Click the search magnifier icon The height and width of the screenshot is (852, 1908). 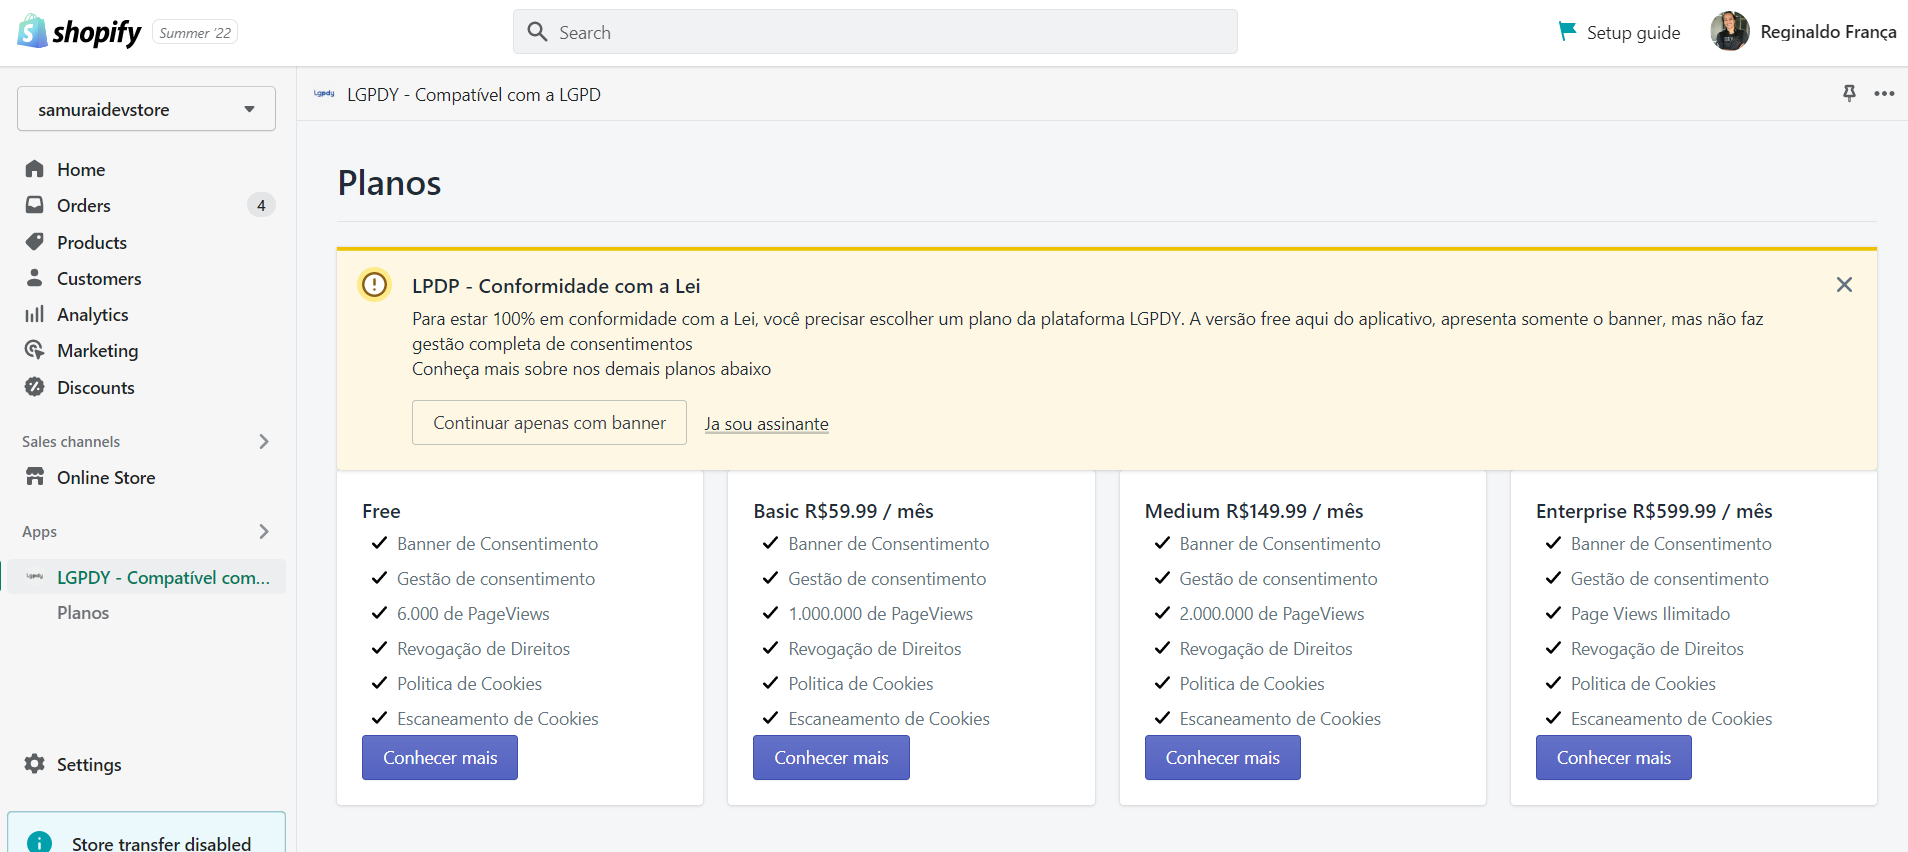pos(537,32)
